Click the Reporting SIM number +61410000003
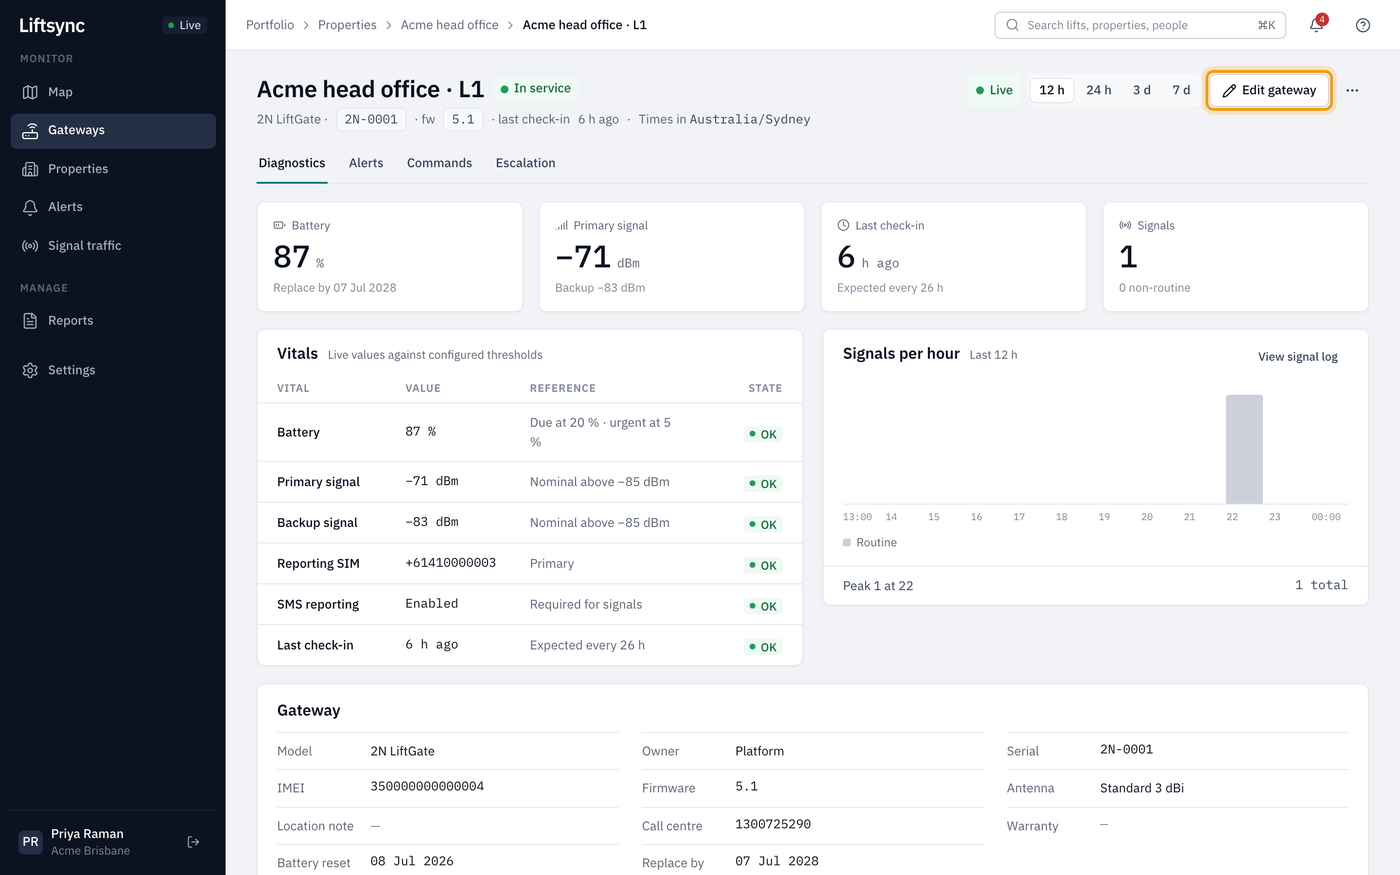 pyautogui.click(x=451, y=564)
